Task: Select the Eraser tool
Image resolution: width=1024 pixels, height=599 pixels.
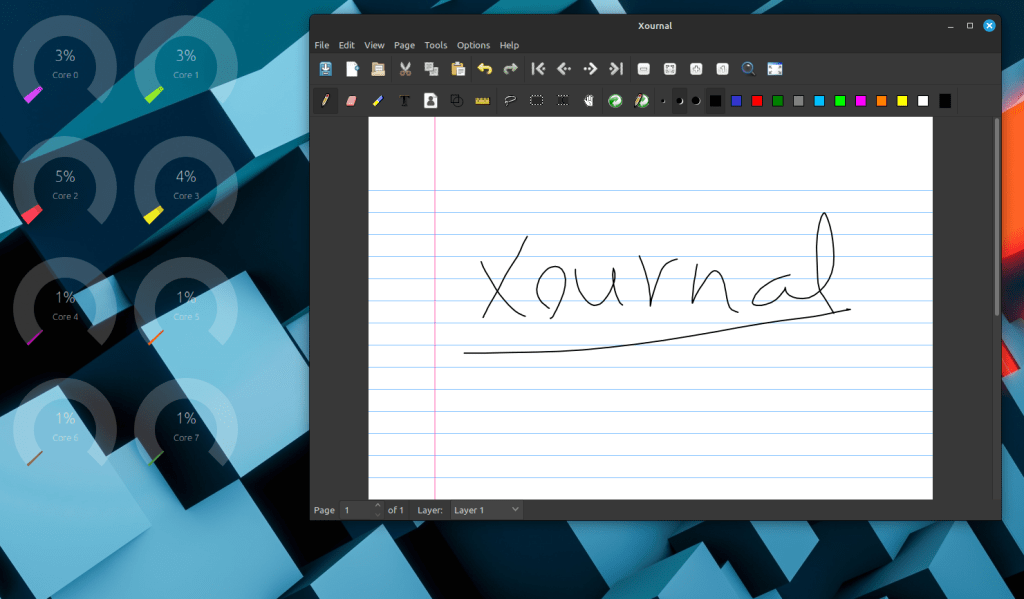Action: tap(351, 100)
